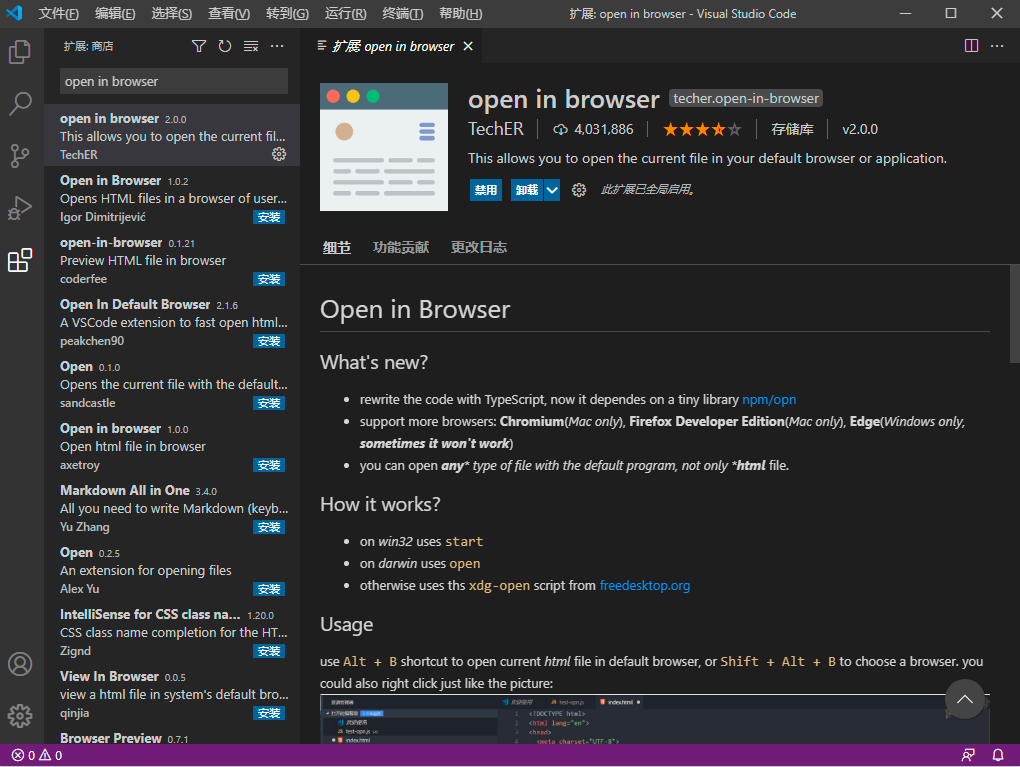Open editor more actions ellipsis
Viewport: 1020px width, 767px height.
pyautogui.click(x=997, y=46)
